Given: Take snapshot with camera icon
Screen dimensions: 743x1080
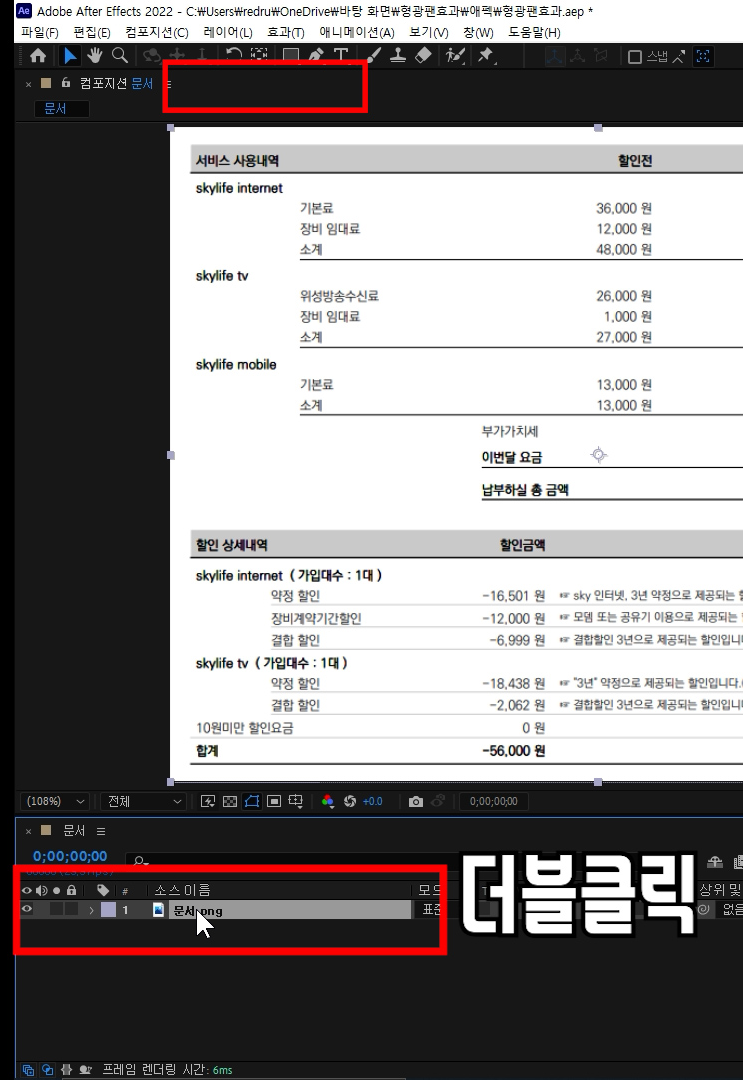Looking at the screenshot, I should point(416,801).
